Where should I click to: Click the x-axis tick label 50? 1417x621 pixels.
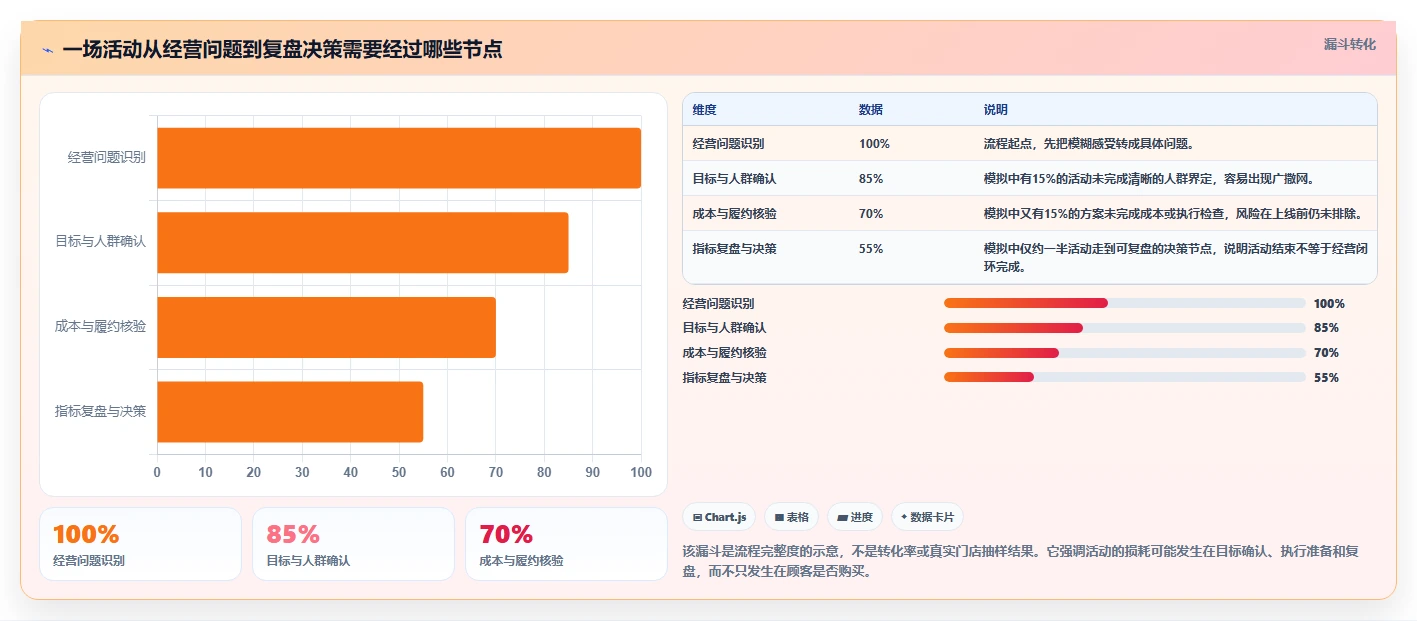399,472
